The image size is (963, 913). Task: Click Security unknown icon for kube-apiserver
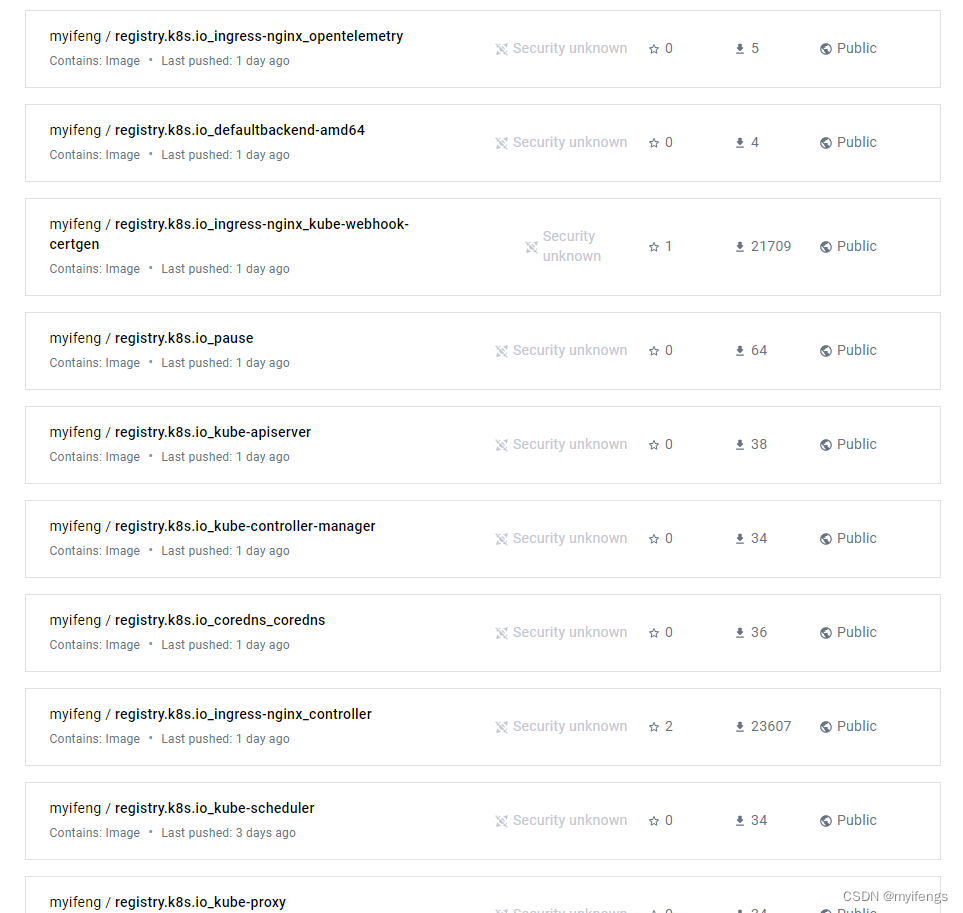(x=502, y=445)
